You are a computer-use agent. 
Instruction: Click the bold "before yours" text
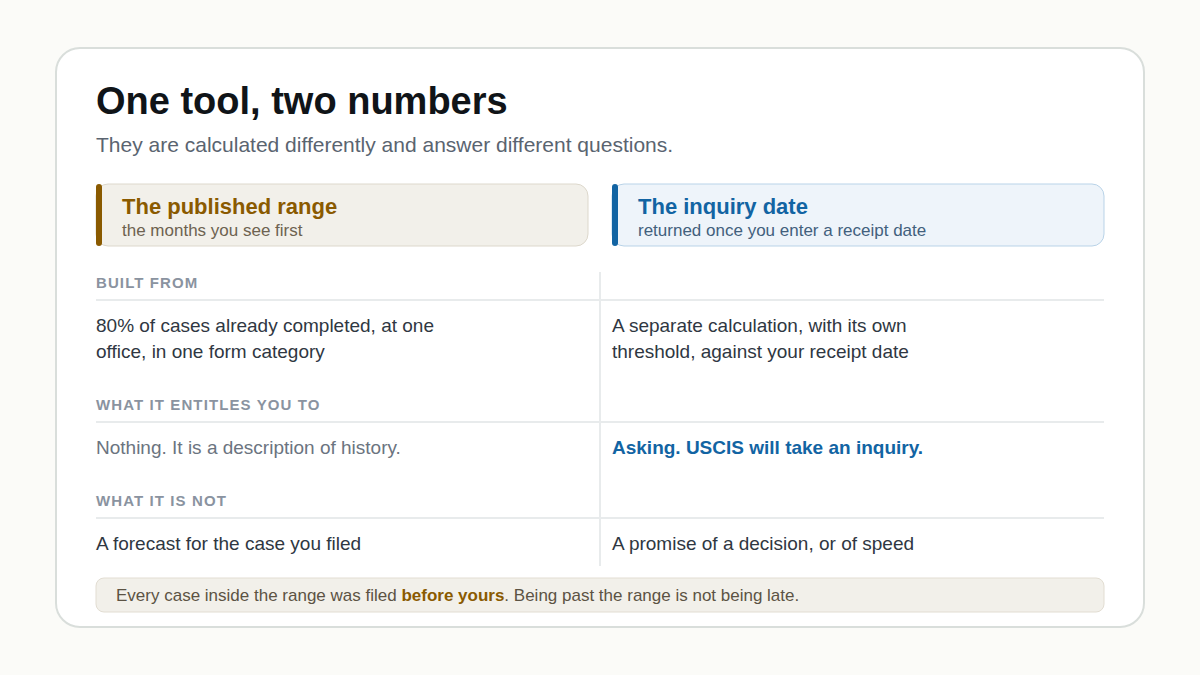coord(452,595)
